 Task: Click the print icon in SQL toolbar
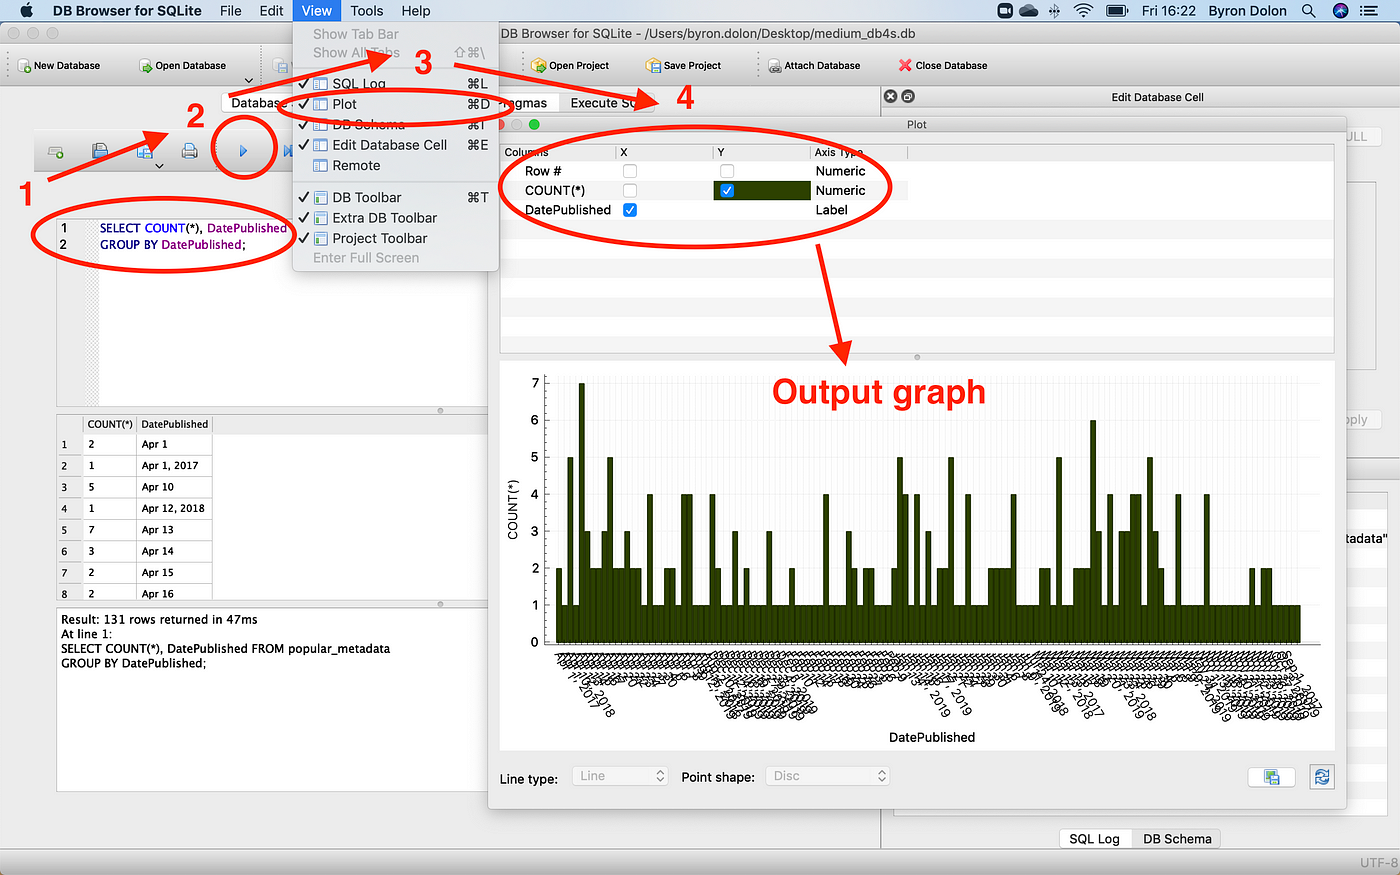point(189,152)
